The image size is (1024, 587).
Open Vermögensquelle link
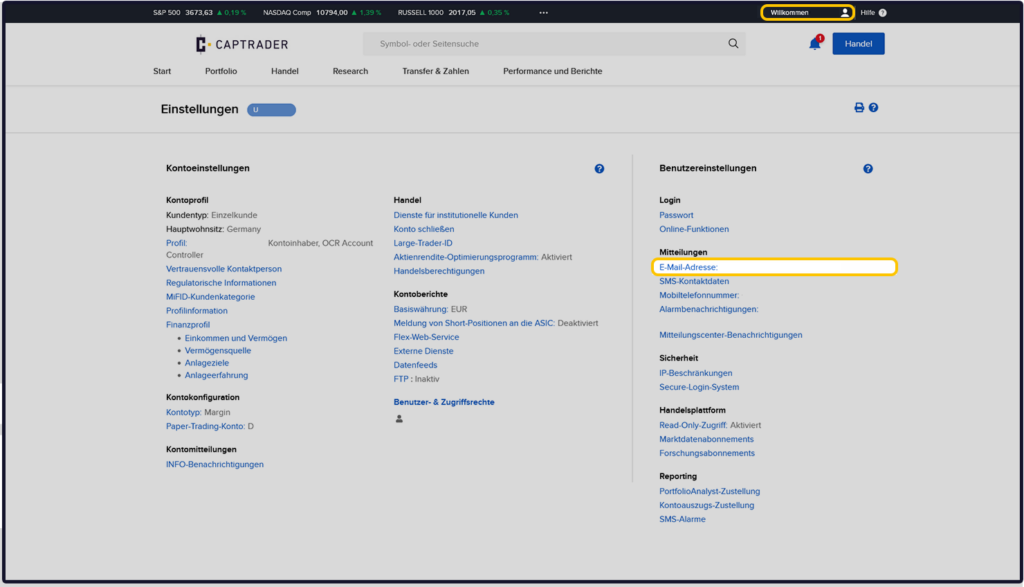[217, 351]
